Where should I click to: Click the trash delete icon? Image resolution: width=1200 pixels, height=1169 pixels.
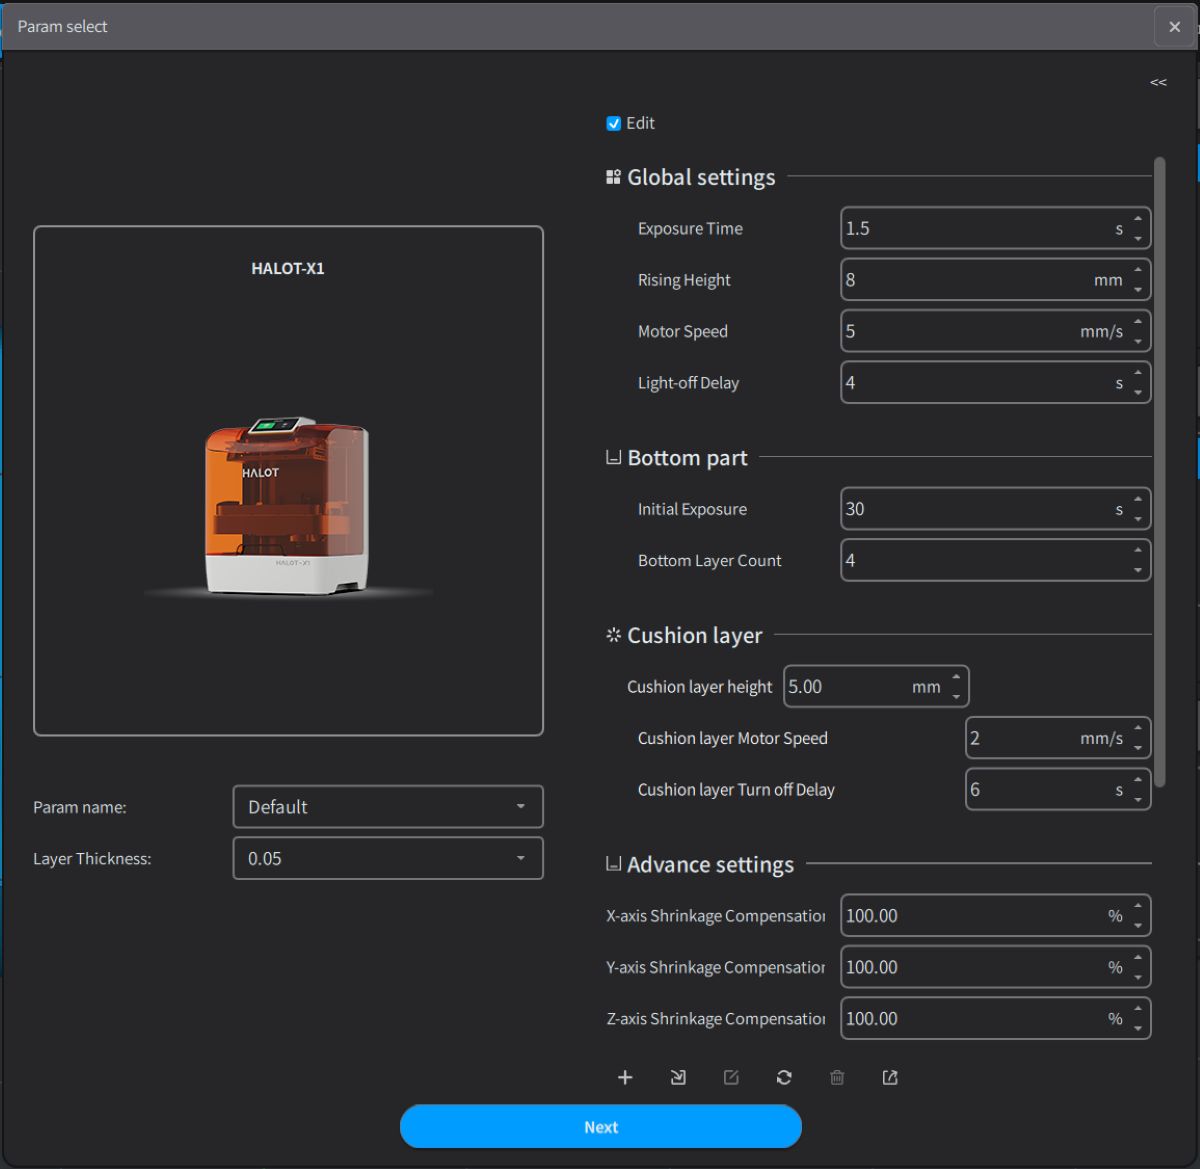pyautogui.click(x=837, y=1077)
